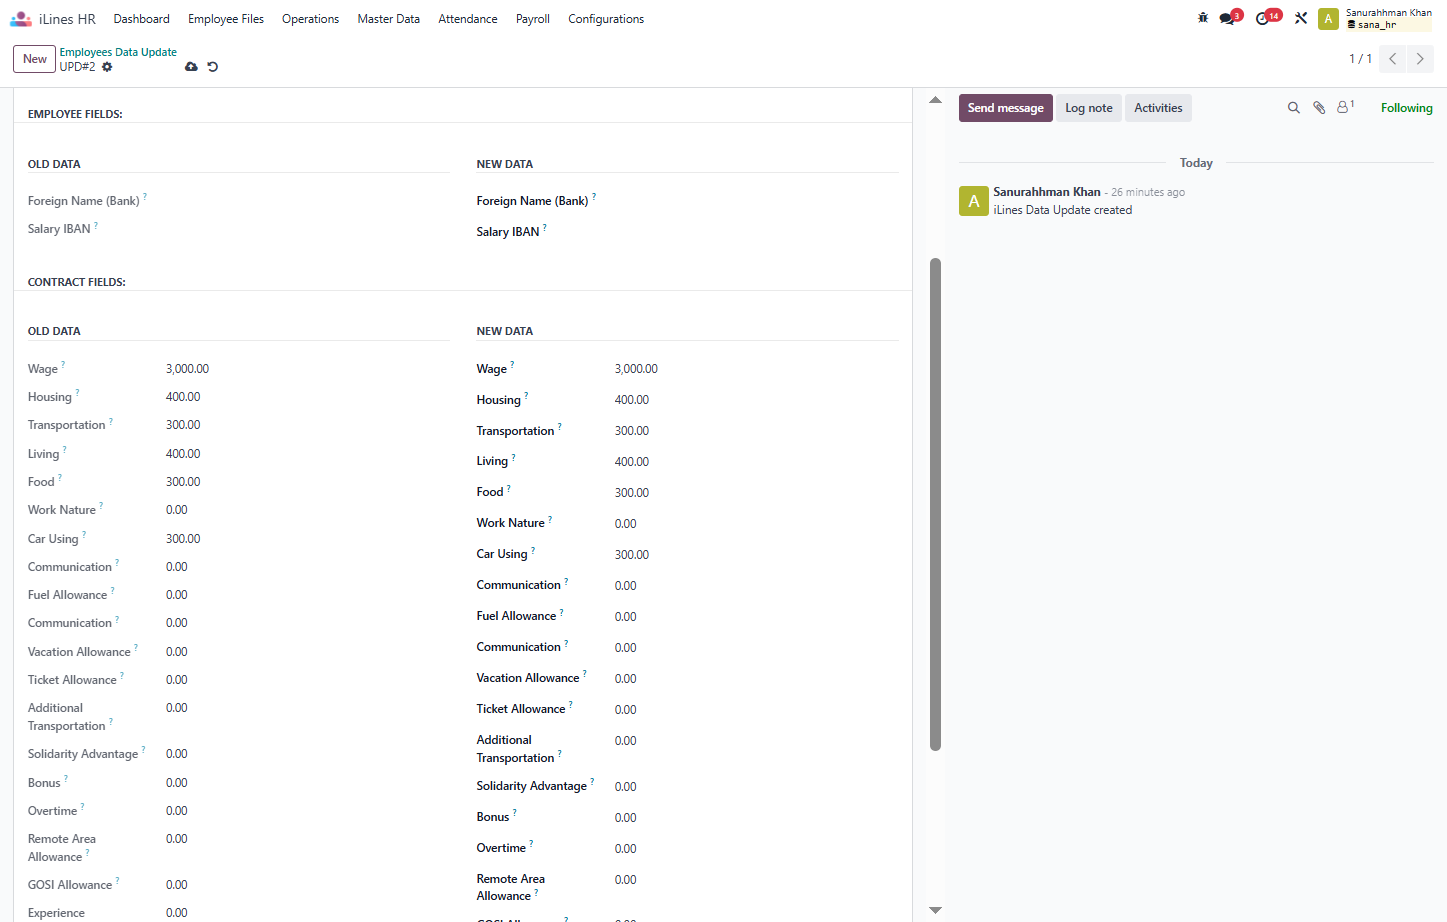Show followers via the person icon

pos(1345,107)
